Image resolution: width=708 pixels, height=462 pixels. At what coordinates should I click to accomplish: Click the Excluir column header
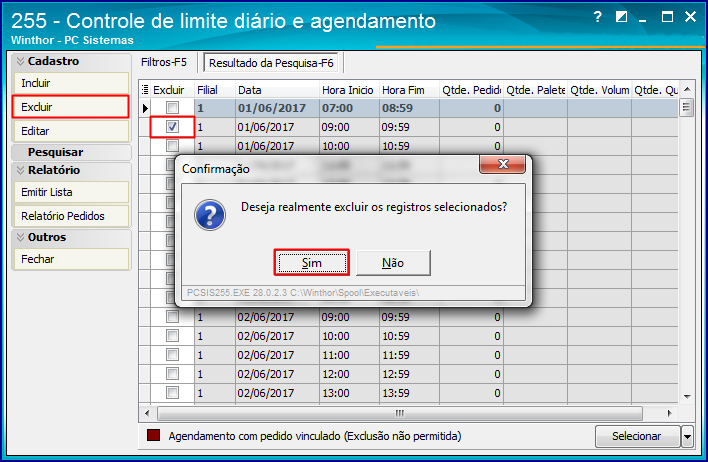(x=172, y=90)
